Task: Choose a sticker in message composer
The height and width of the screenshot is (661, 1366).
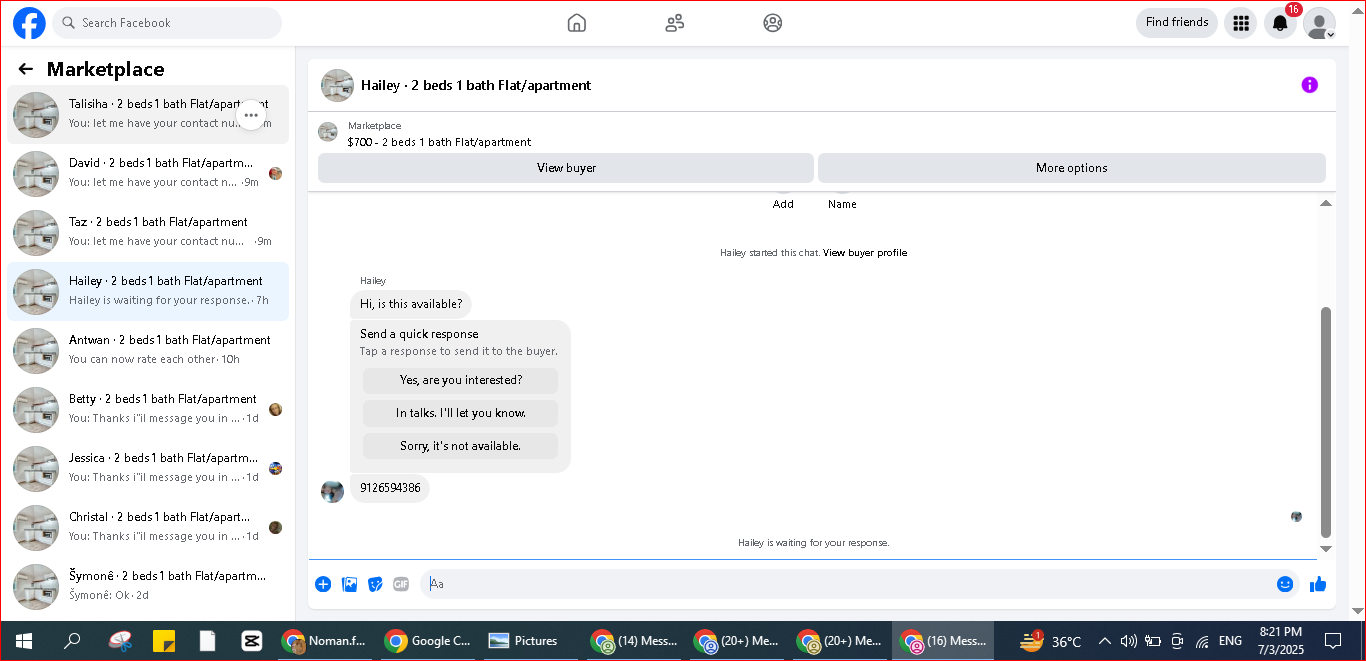Action: pyautogui.click(x=376, y=584)
